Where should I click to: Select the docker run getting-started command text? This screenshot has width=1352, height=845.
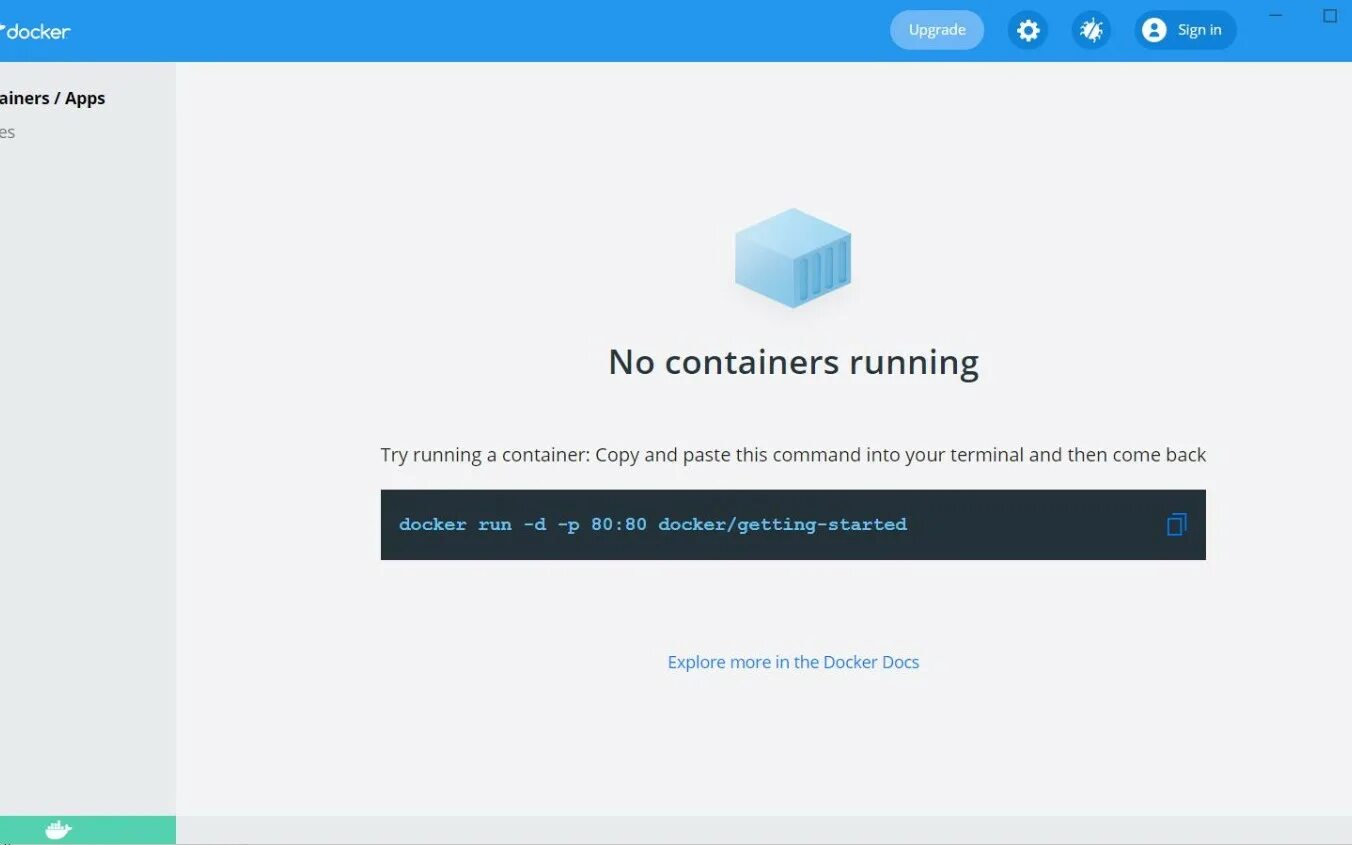click(x=652, y=524)
